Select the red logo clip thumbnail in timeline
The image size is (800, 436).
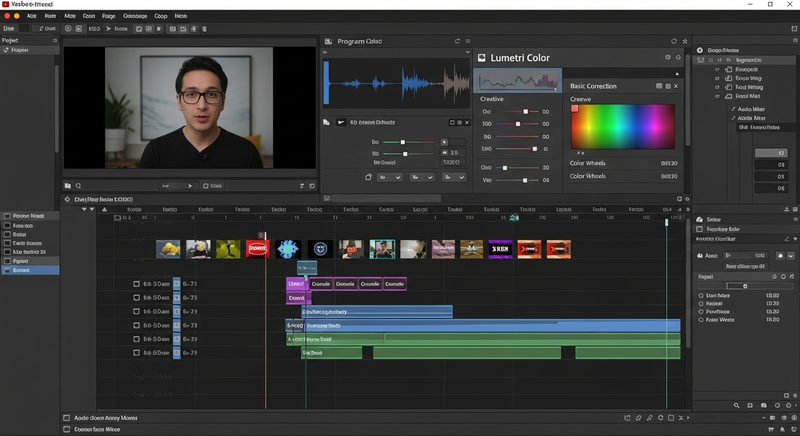pyautogui.click(x=258, y=249)
